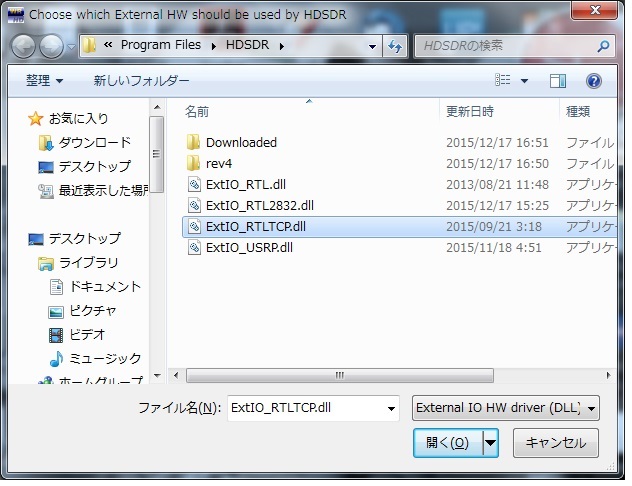Select the ExtIO_RTL2832.dll file
632x486 pixels.
click(x=399, y=206)
